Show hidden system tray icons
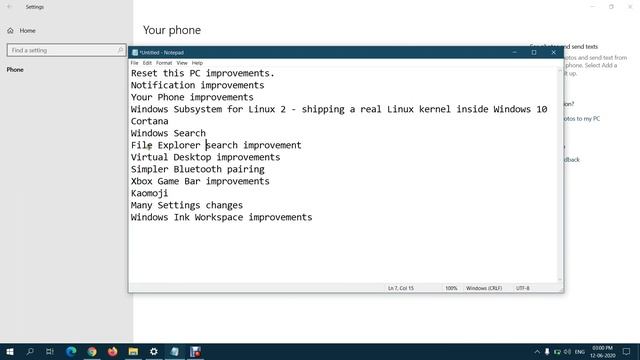The height and width of the screenshot is (360, 640). 537,352
